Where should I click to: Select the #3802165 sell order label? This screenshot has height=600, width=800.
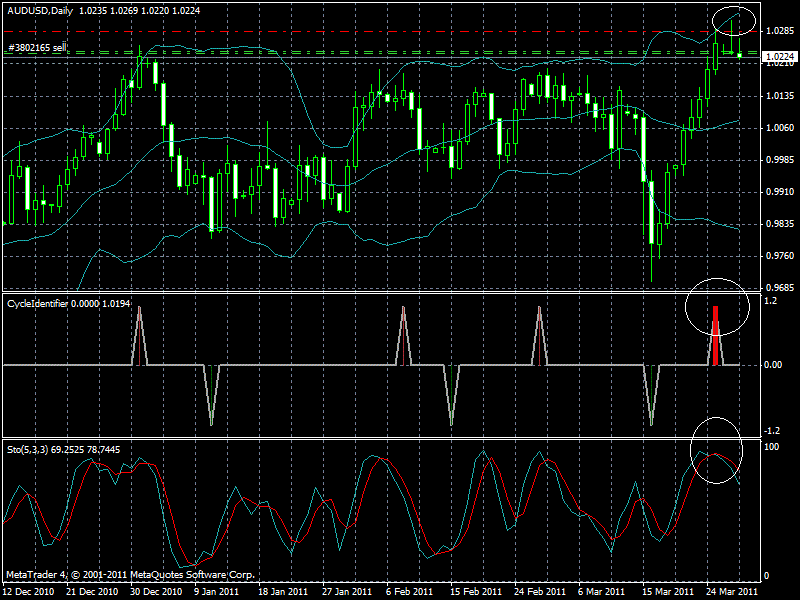click(x=37, y=48)
